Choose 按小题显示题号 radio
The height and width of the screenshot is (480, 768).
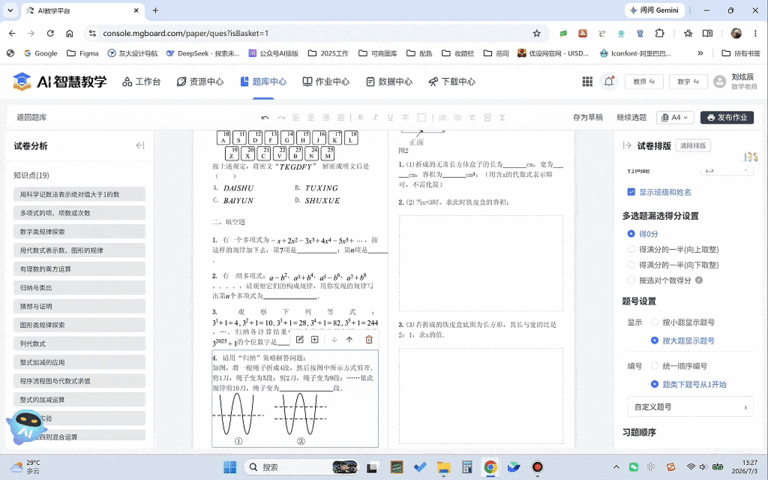pyautogui.click(x=654, y=322)
